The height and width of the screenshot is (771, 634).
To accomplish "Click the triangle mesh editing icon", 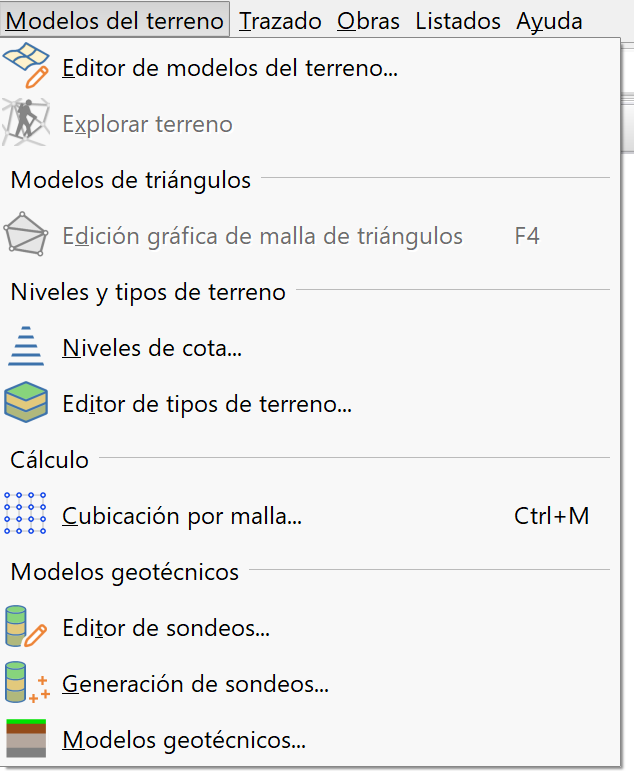I will pos(26,236).
